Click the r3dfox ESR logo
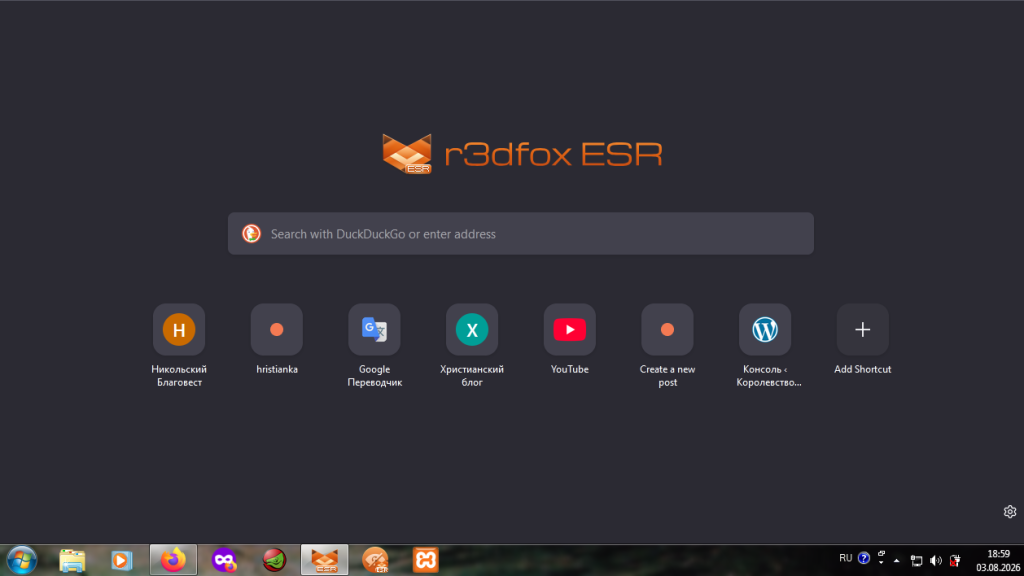The image size is (1024, 576). (522, 154)
